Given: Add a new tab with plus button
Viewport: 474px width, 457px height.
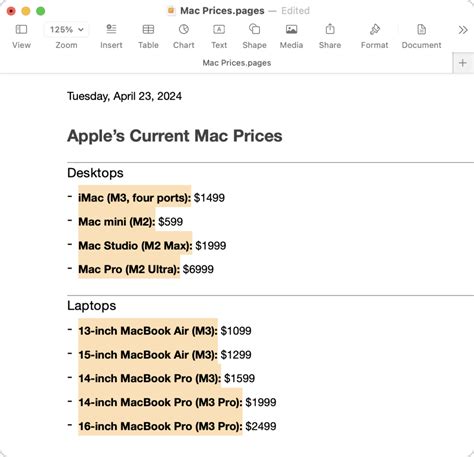Looking at the screenshot, I should [x=463, y=63].
